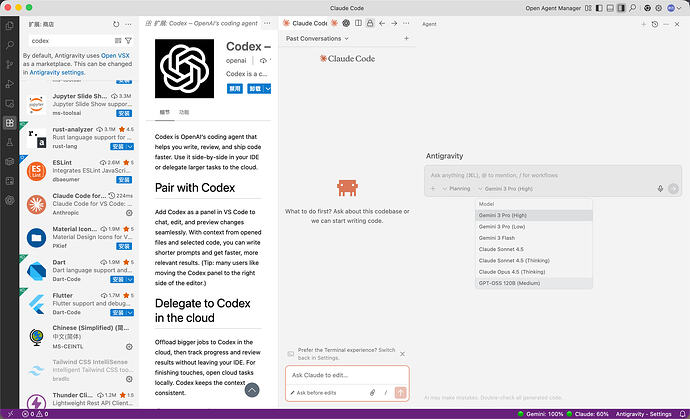690x419 pixels.
Task: Open the Testing flask icon view
Action: [10, 142]
